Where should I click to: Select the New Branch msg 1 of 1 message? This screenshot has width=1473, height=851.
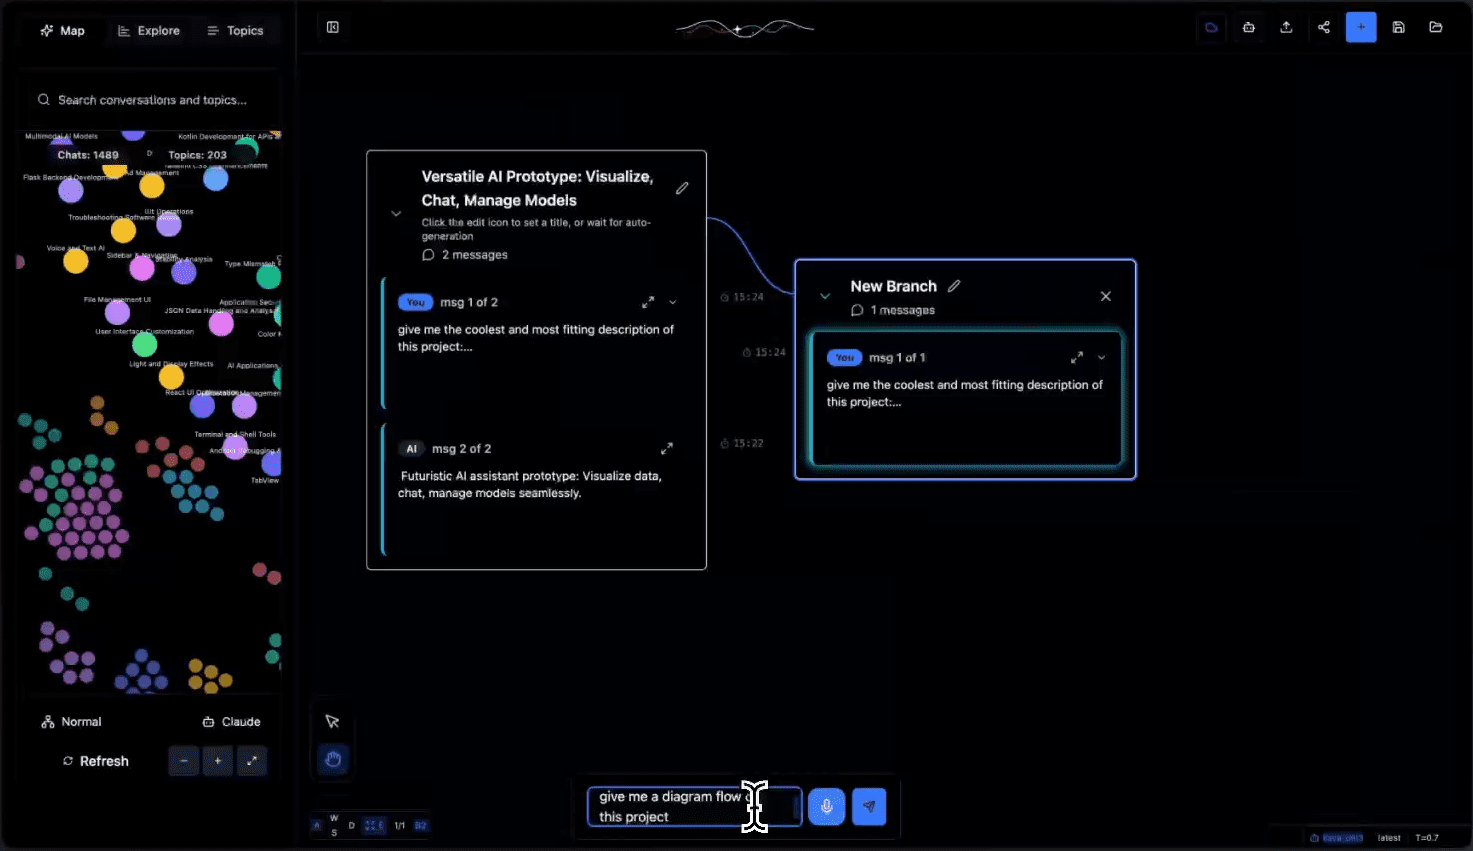coord(966,399)
